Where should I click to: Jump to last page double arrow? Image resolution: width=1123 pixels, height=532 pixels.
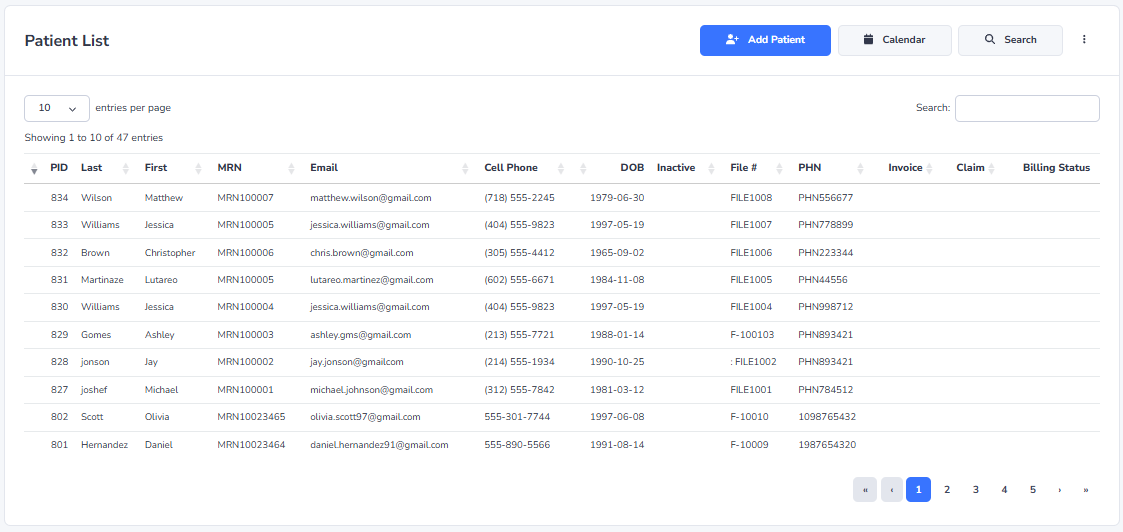[x=1085, y=489]
